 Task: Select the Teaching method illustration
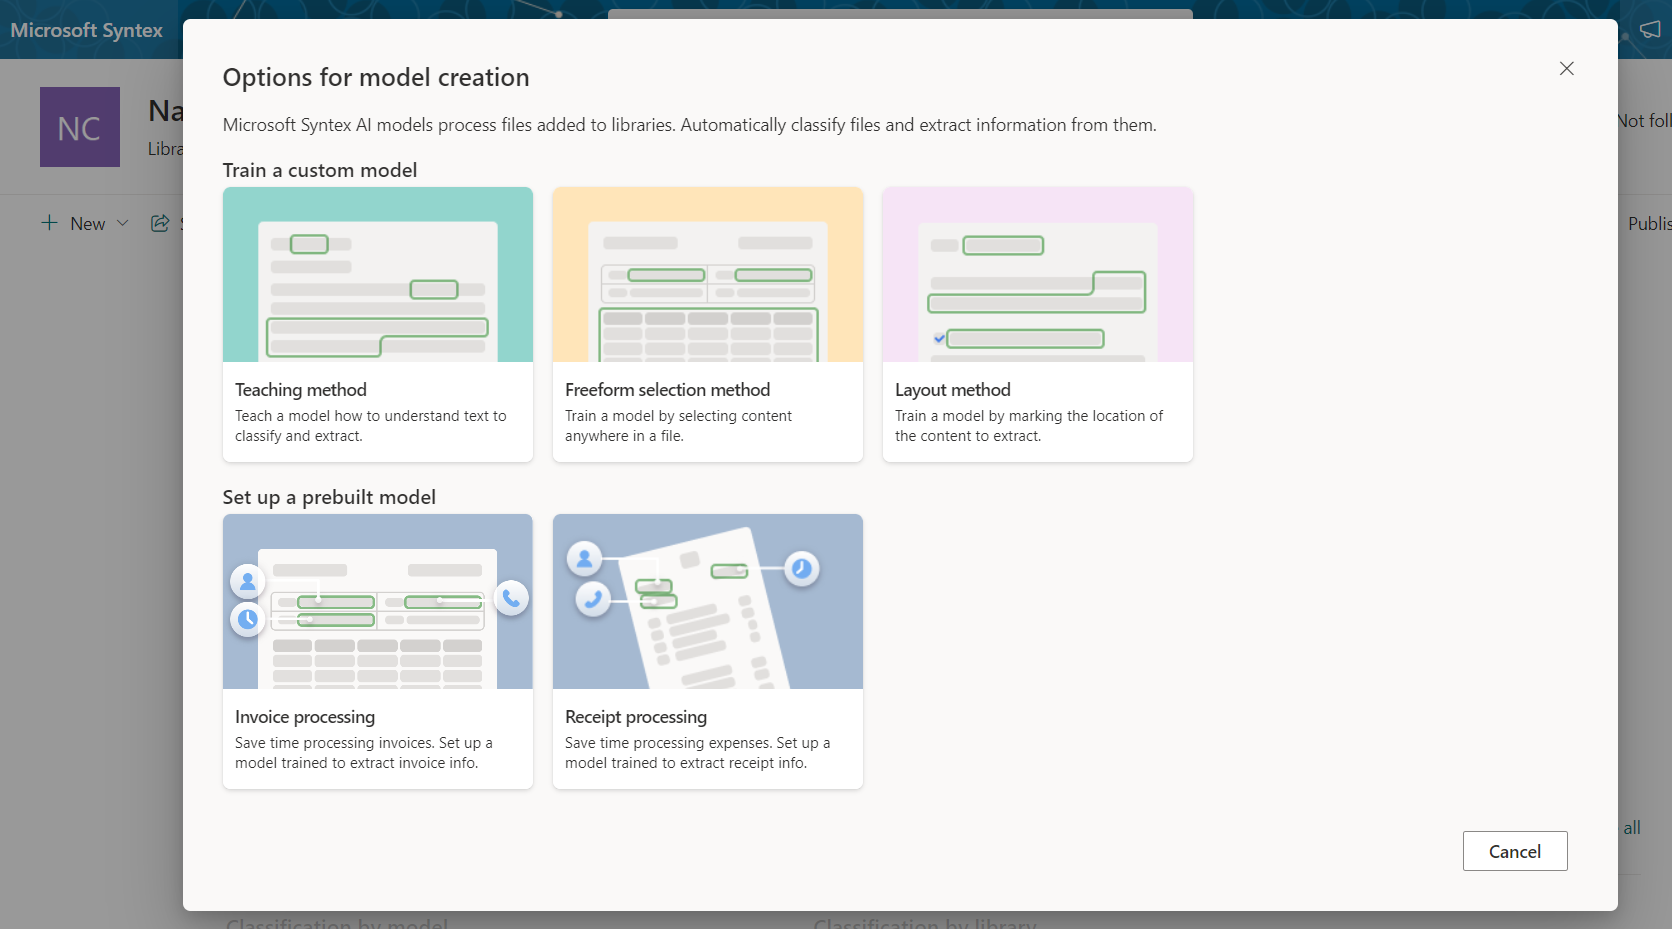click(x=377, y=275)
